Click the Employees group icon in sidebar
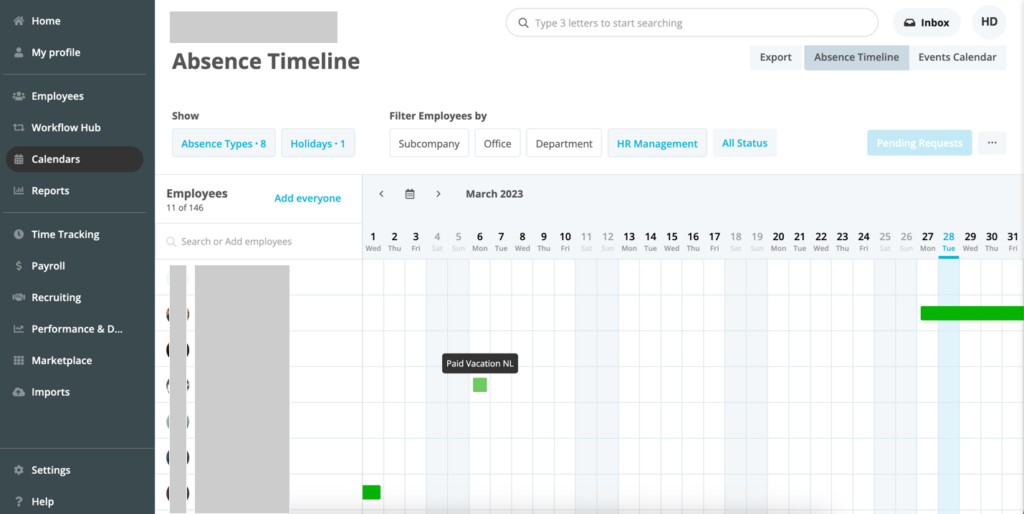1024x514 pixels. 19,96
